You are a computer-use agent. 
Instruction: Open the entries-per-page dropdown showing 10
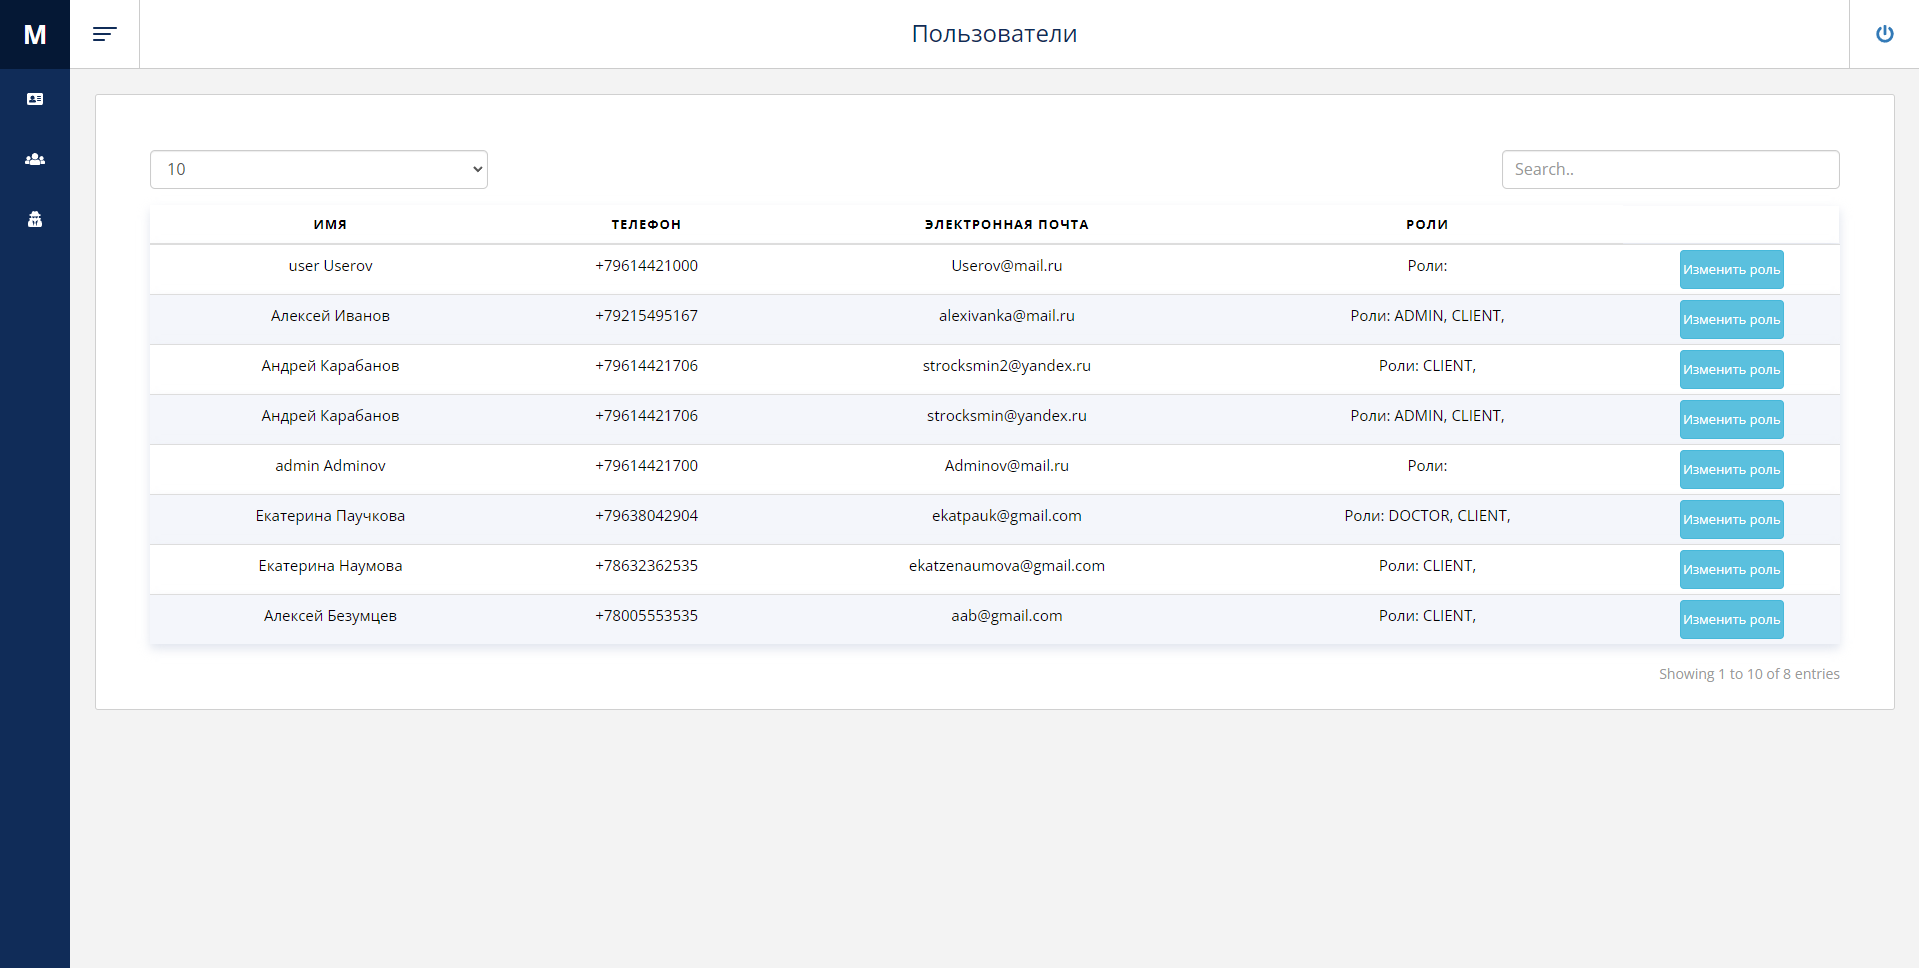point(318,169)
